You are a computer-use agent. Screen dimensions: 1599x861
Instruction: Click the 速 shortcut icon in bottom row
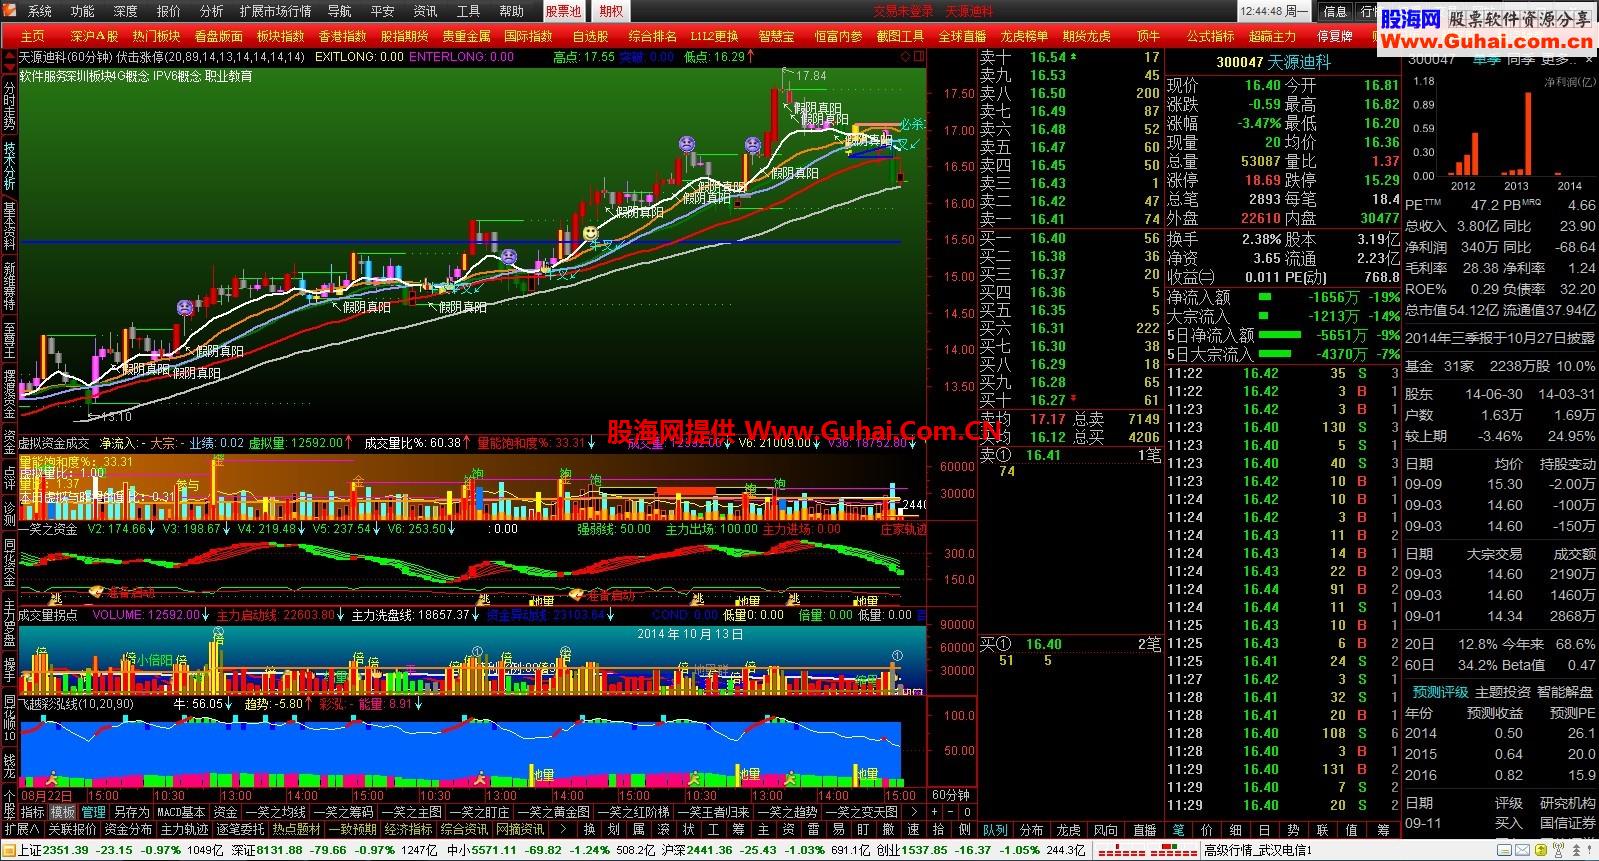pos(913,829)
